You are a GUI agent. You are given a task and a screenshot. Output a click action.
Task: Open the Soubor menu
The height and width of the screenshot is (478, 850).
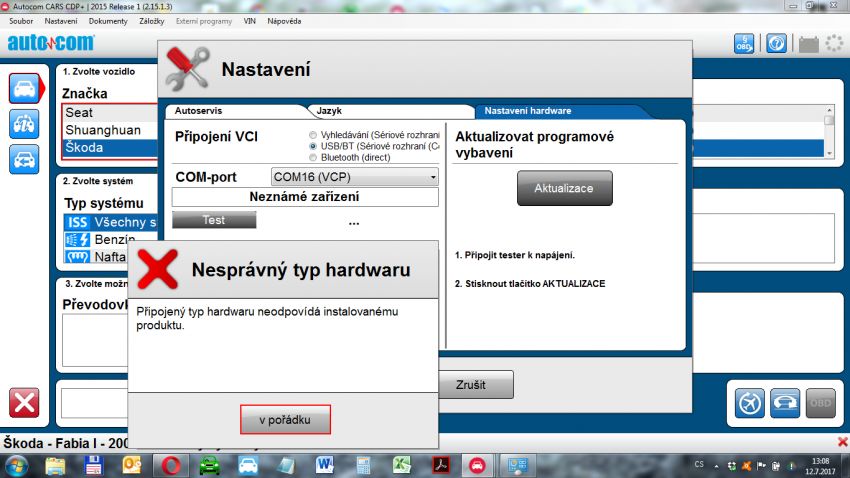tap(21, 21)
